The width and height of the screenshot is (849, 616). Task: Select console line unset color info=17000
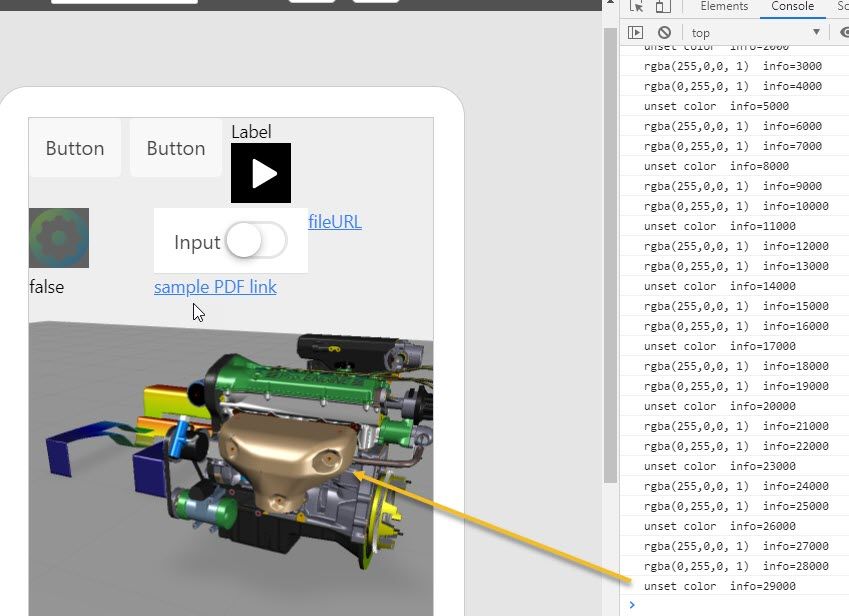tap(733, 346)
